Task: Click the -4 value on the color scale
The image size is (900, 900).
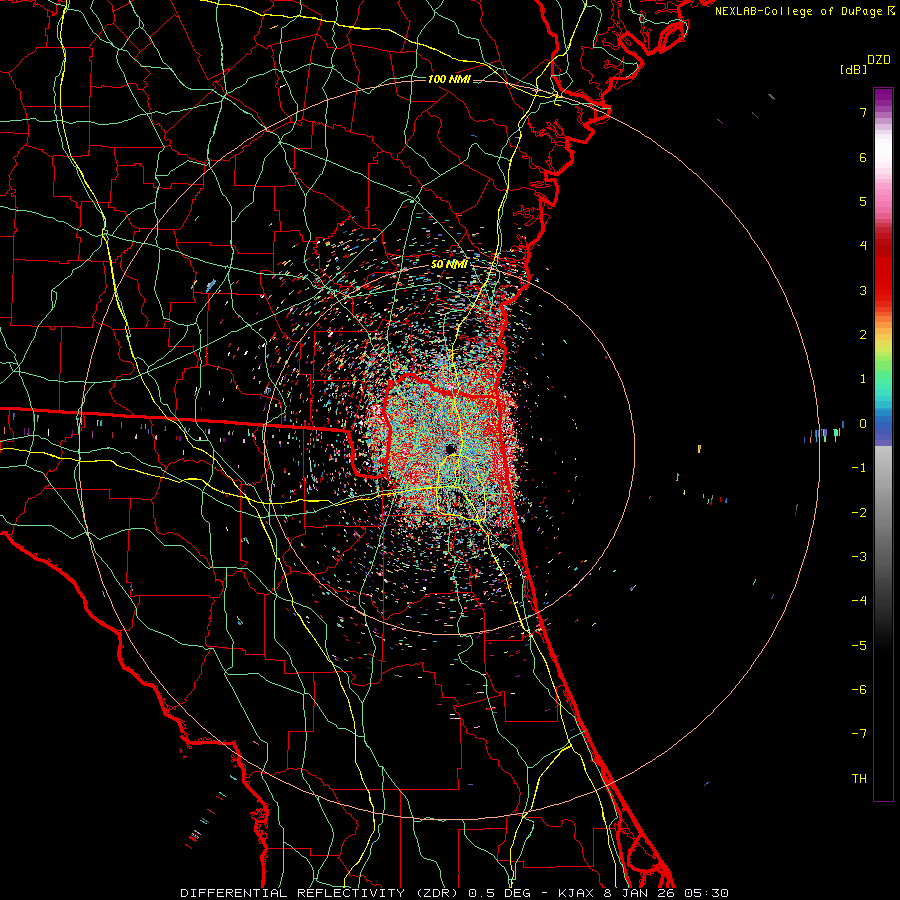Action: 859,601
